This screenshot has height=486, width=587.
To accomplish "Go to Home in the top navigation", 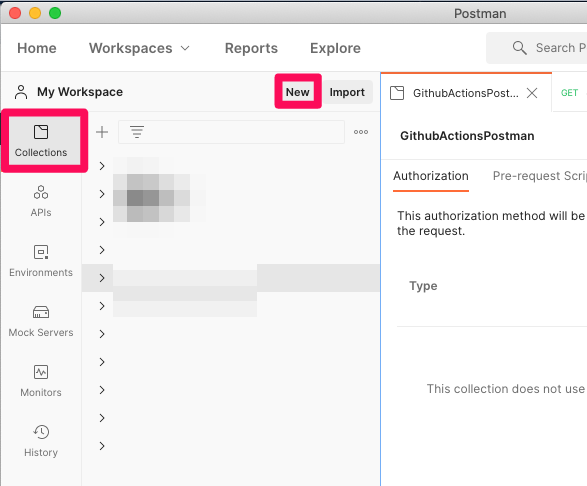I will coord(37,48).
